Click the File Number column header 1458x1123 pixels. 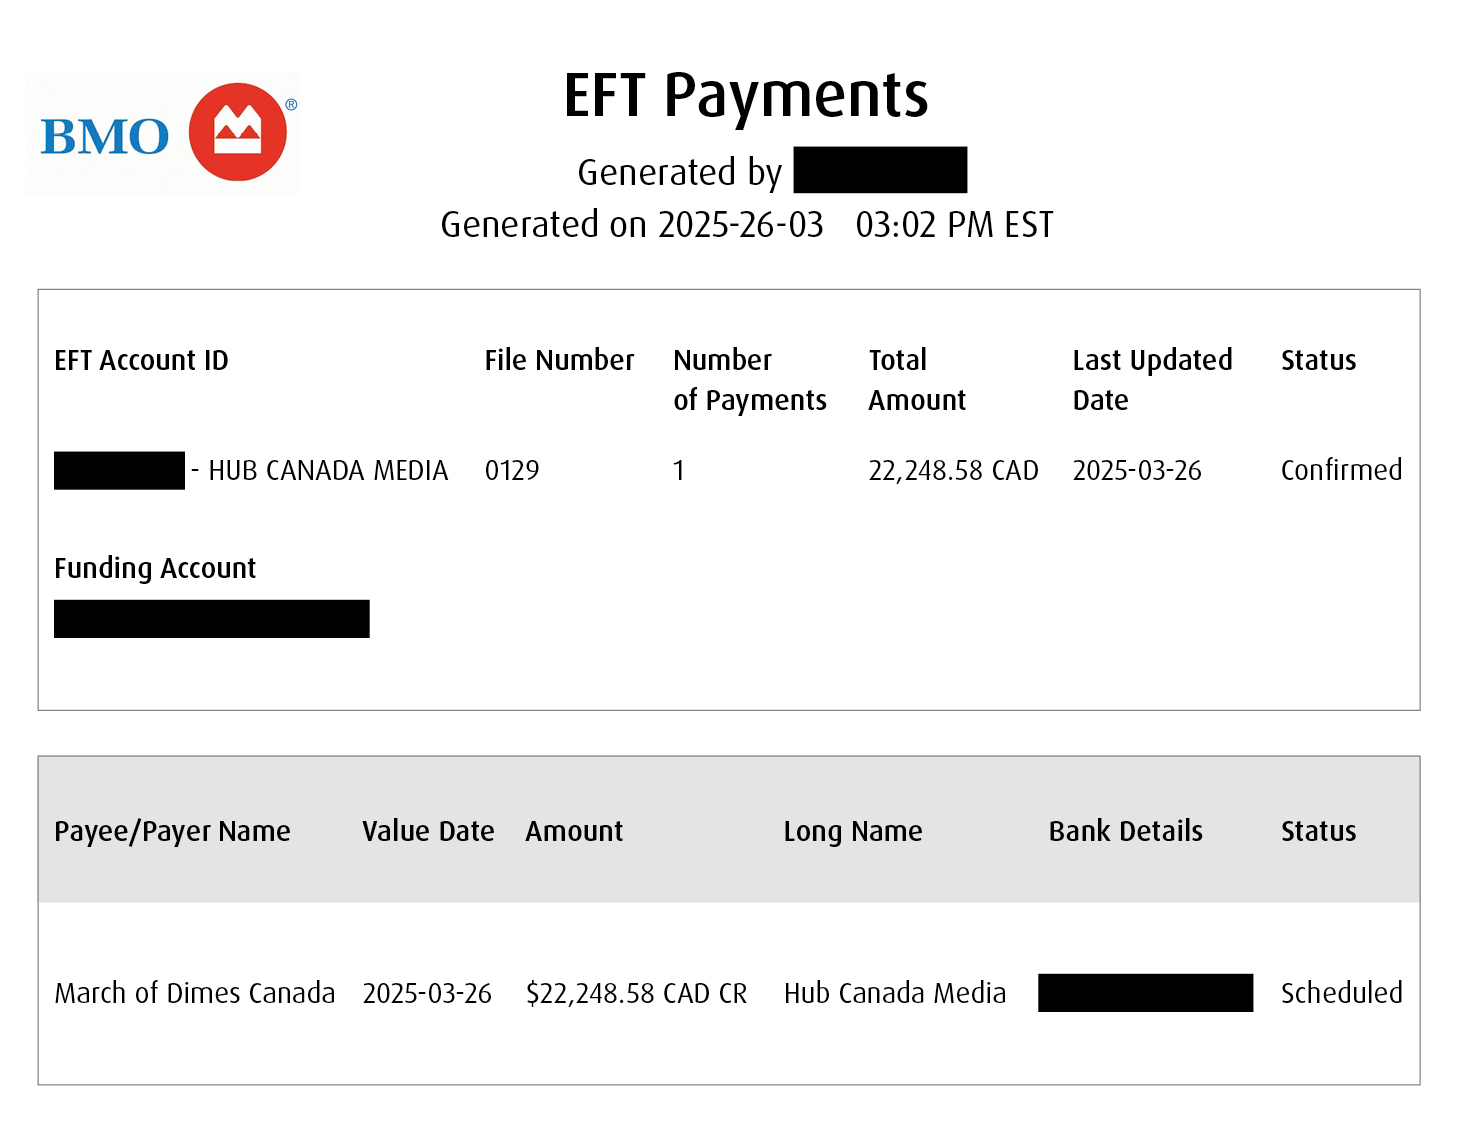pyautogui.click(x=559, y=360)
